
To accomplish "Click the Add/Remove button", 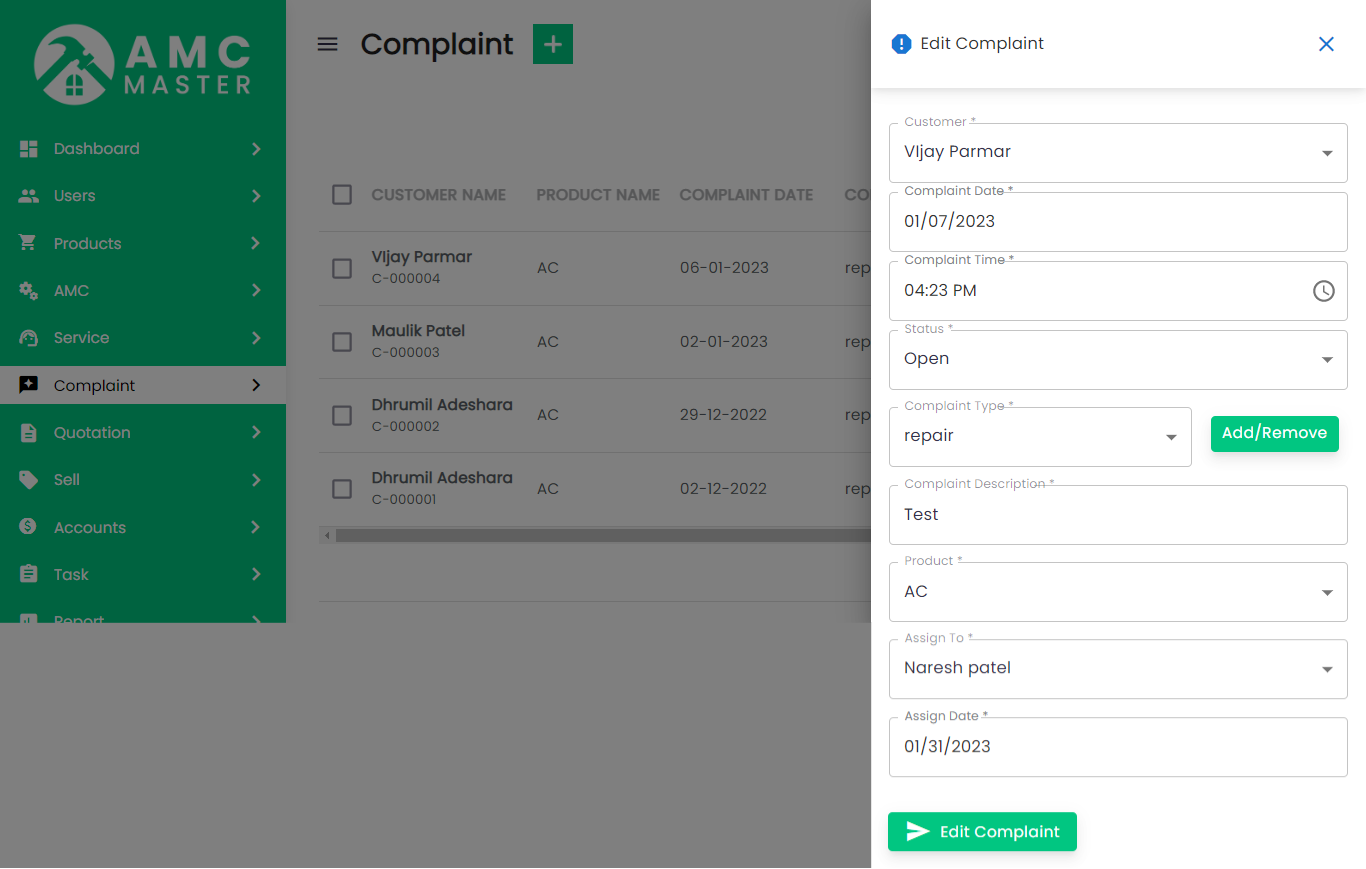I will (x=1274, y=434).
